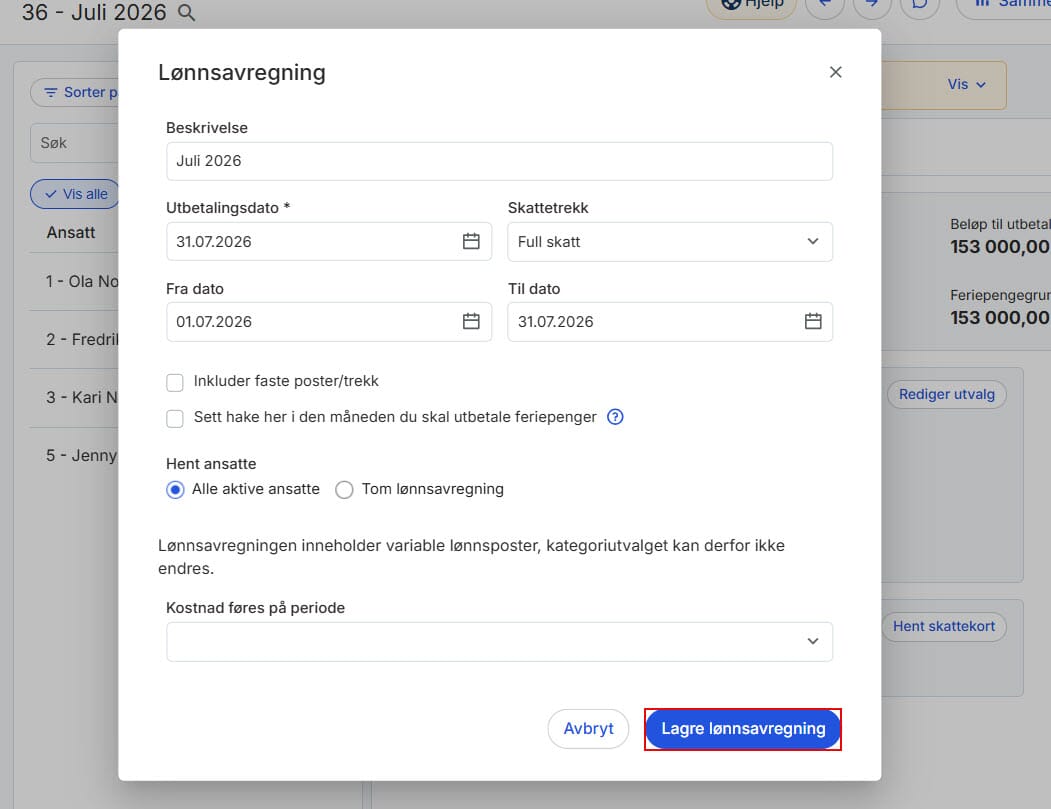Click the 36 - Juli 2026 page title
This screenshot has height=809, width=1051.
[x=94, y=12]
